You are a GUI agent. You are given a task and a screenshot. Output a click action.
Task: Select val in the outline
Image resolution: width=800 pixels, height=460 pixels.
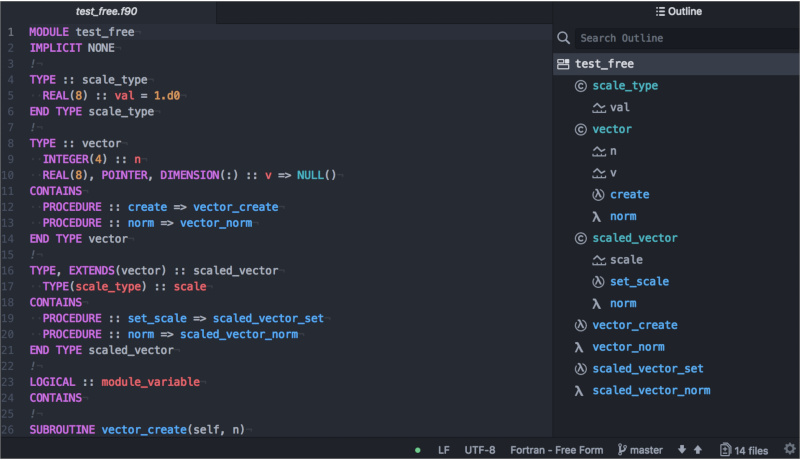tap(620, 108)
